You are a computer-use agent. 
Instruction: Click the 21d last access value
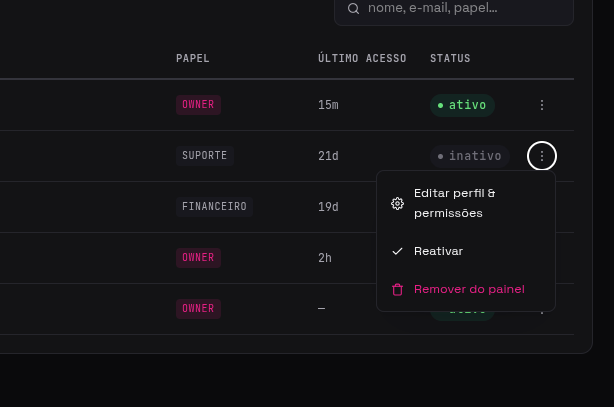(328, 156)
